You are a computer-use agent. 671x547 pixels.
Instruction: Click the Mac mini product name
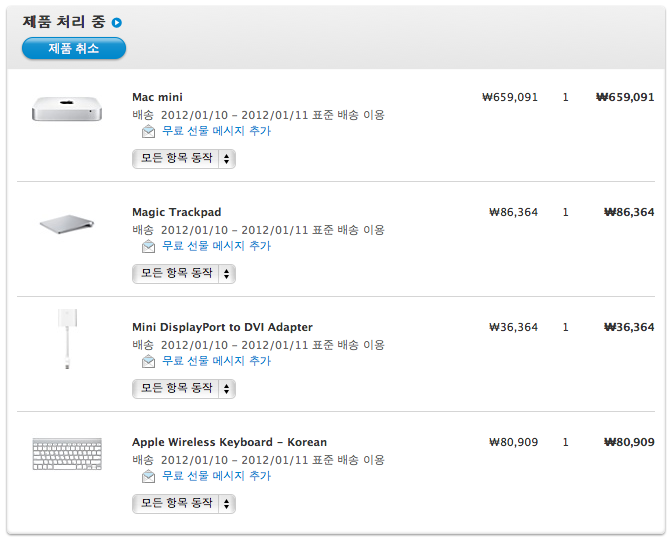(157, 98)
